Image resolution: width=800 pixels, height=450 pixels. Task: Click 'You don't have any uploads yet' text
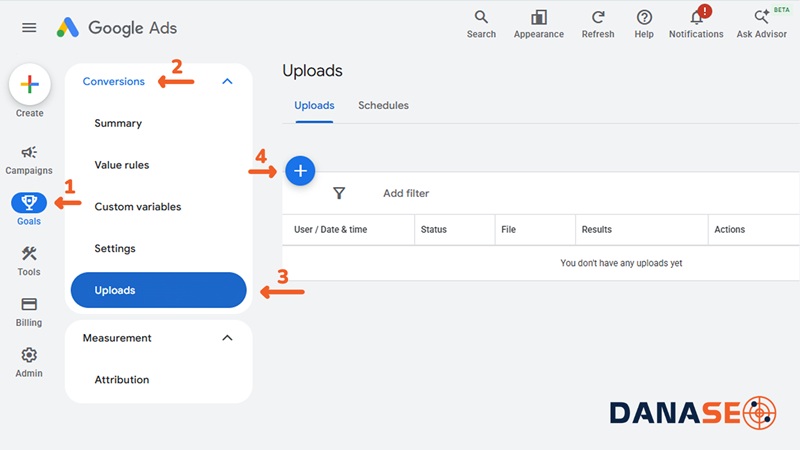pos(621,263)
